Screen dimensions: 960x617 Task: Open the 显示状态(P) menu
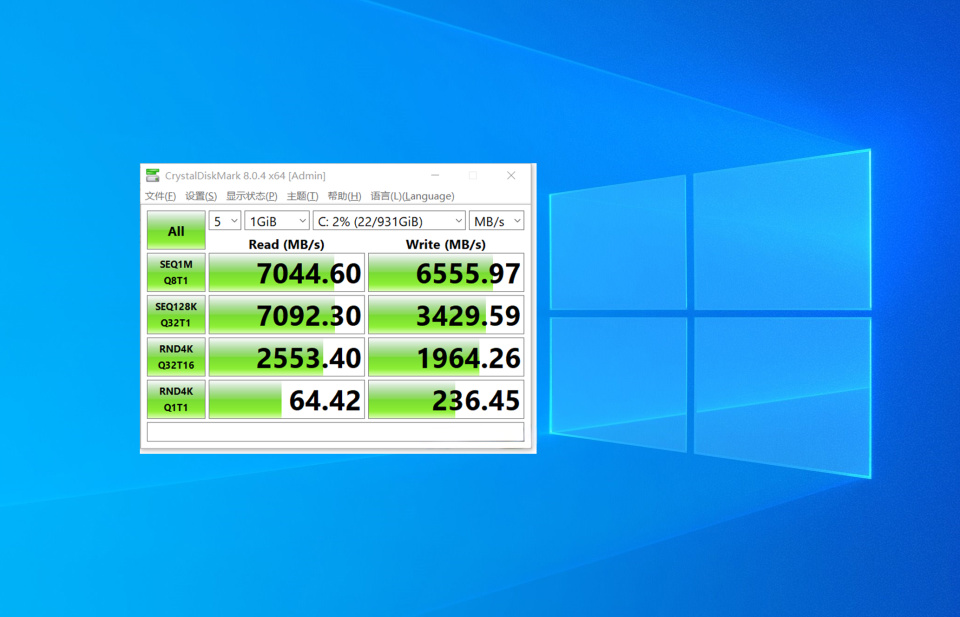(x=252, y=196)
